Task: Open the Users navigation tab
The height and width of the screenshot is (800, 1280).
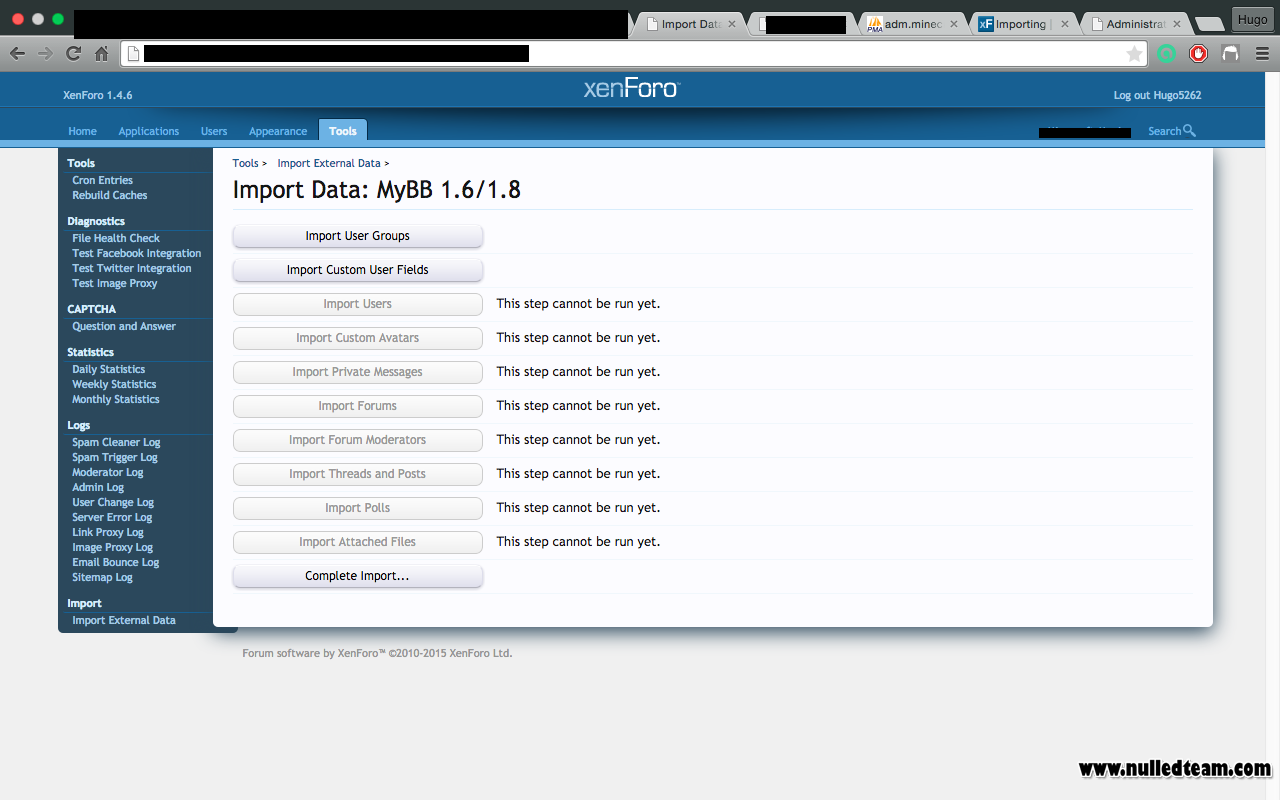Action: click(214, 131)
